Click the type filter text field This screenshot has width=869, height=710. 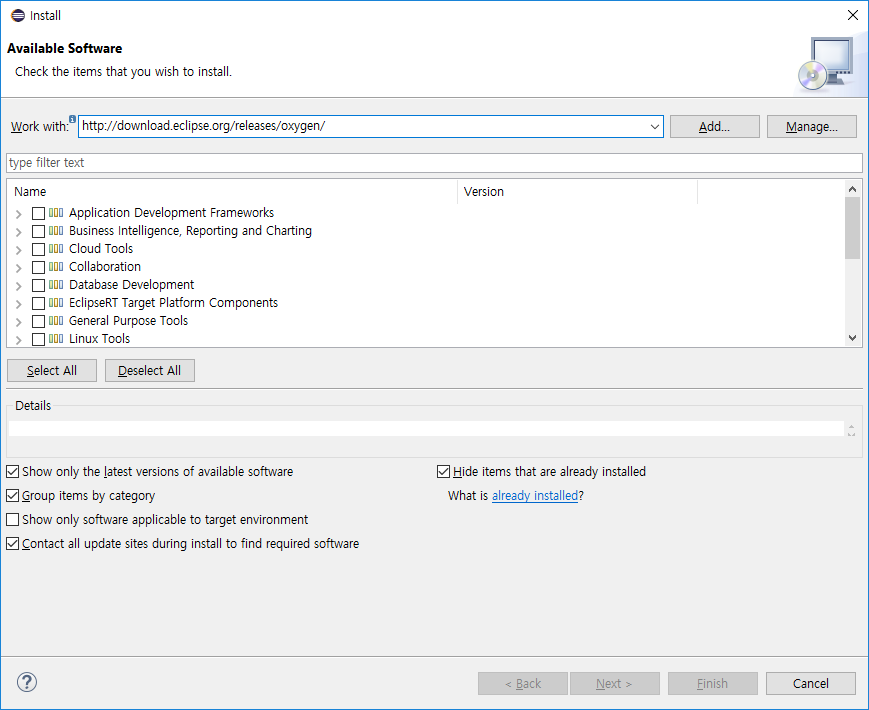[x=434, y=162]
